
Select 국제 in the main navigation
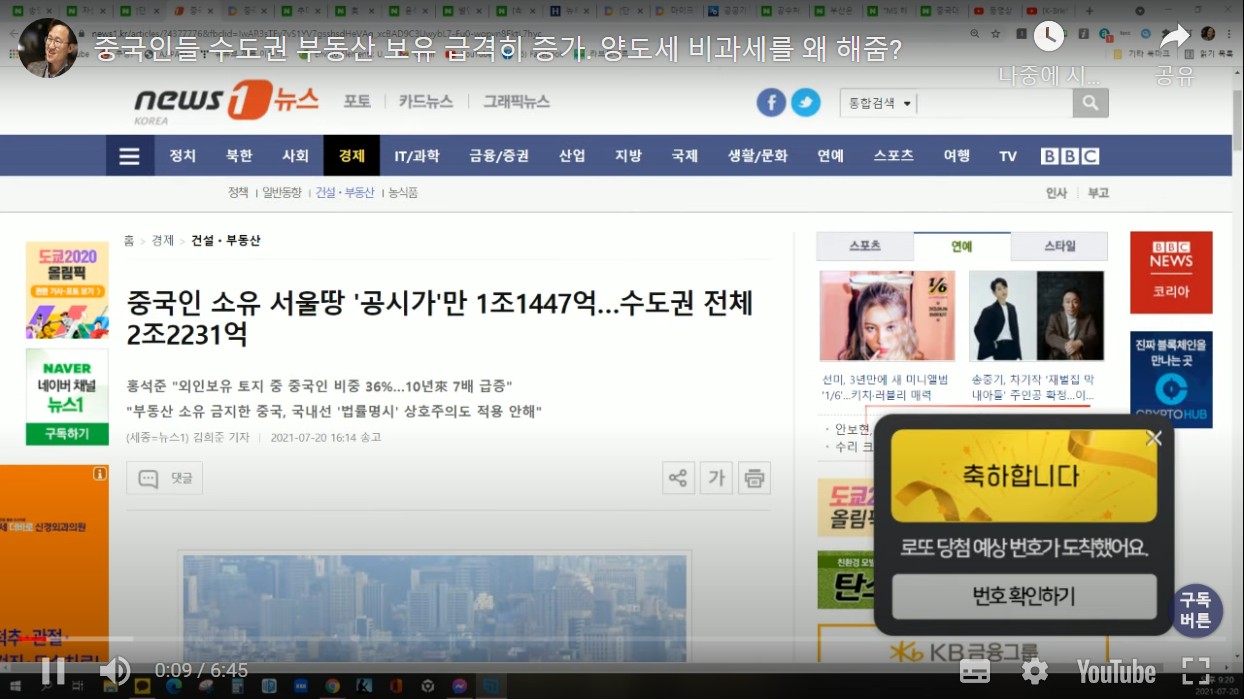point(685,156)
